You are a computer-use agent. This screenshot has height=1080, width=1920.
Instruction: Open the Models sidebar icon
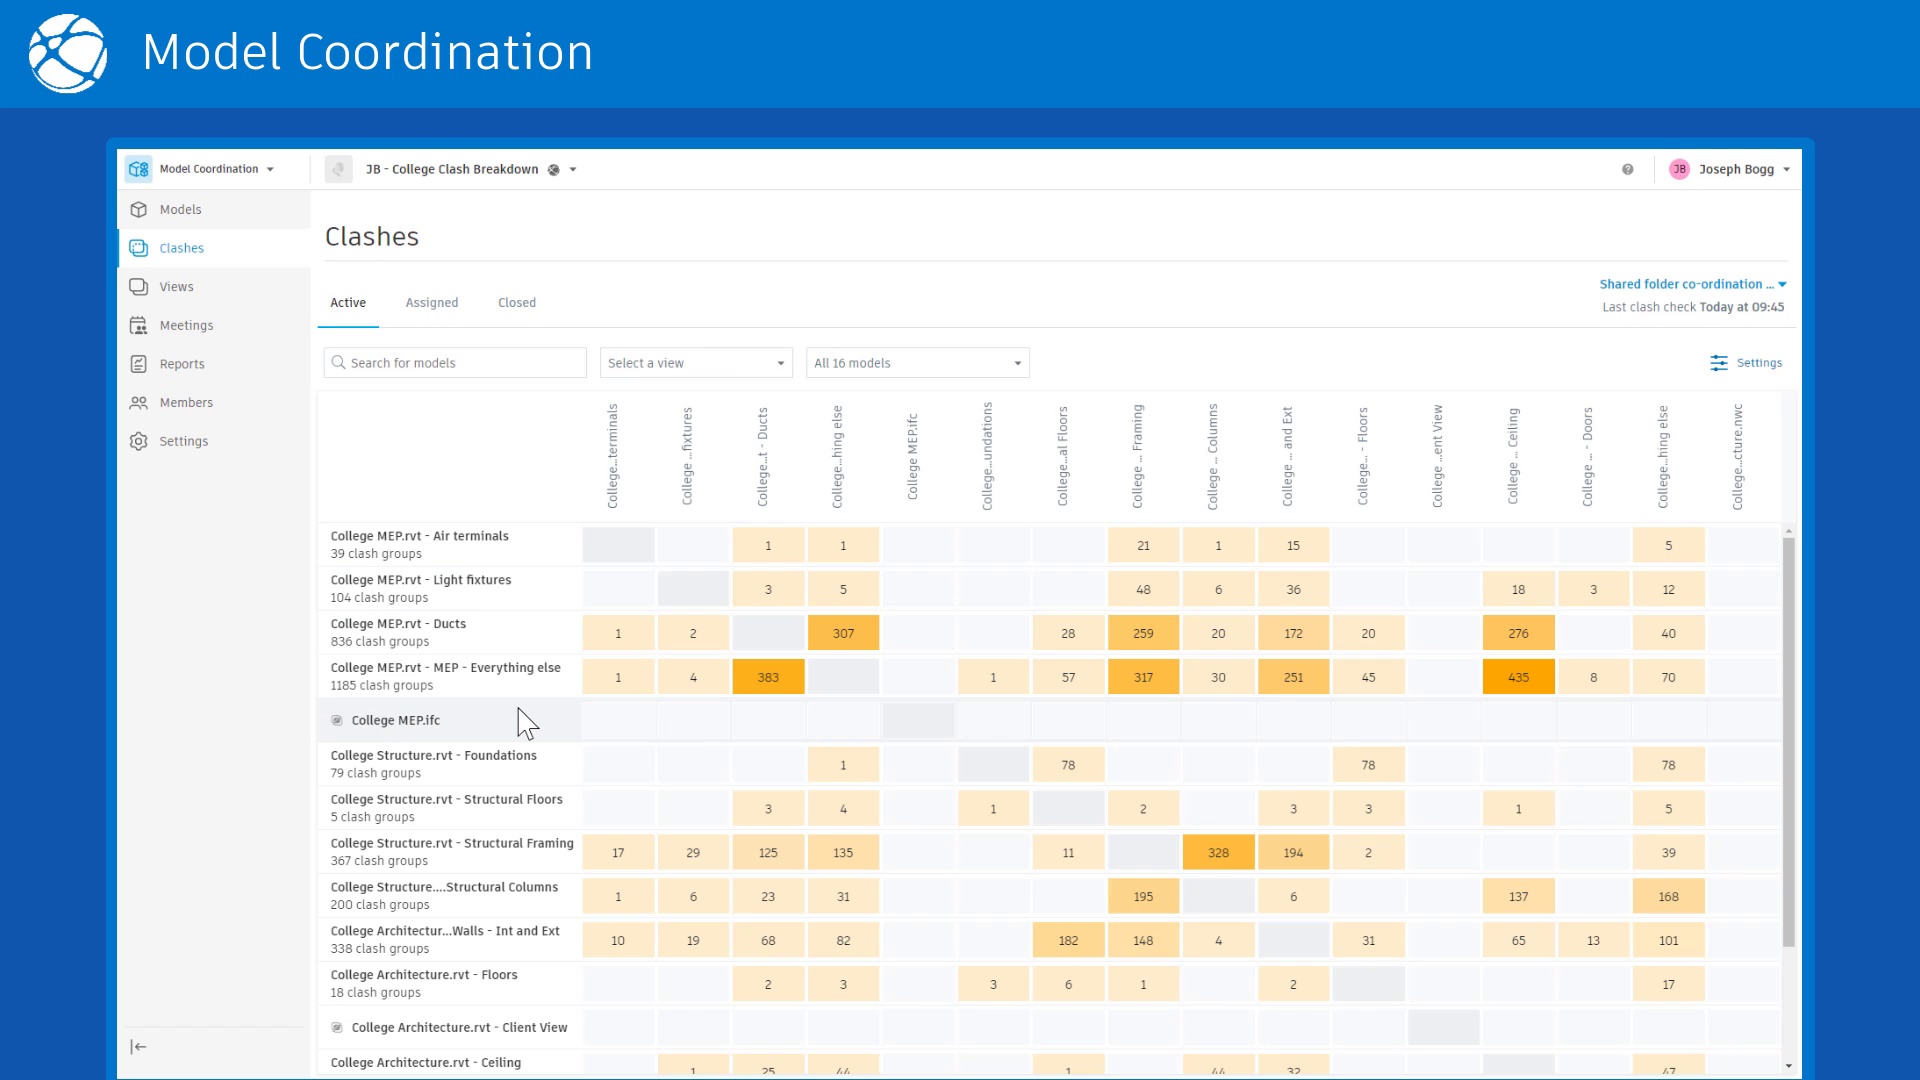click(139, 210)
